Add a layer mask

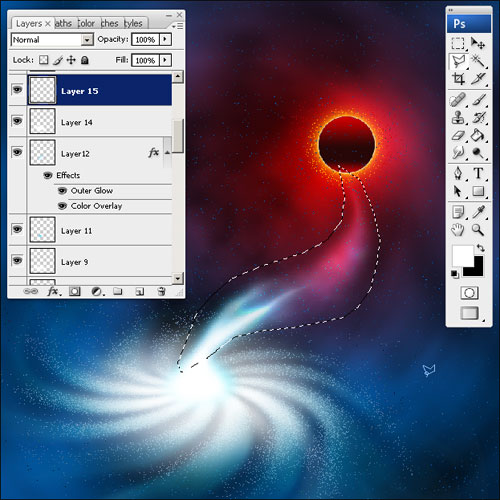(75, 291)
